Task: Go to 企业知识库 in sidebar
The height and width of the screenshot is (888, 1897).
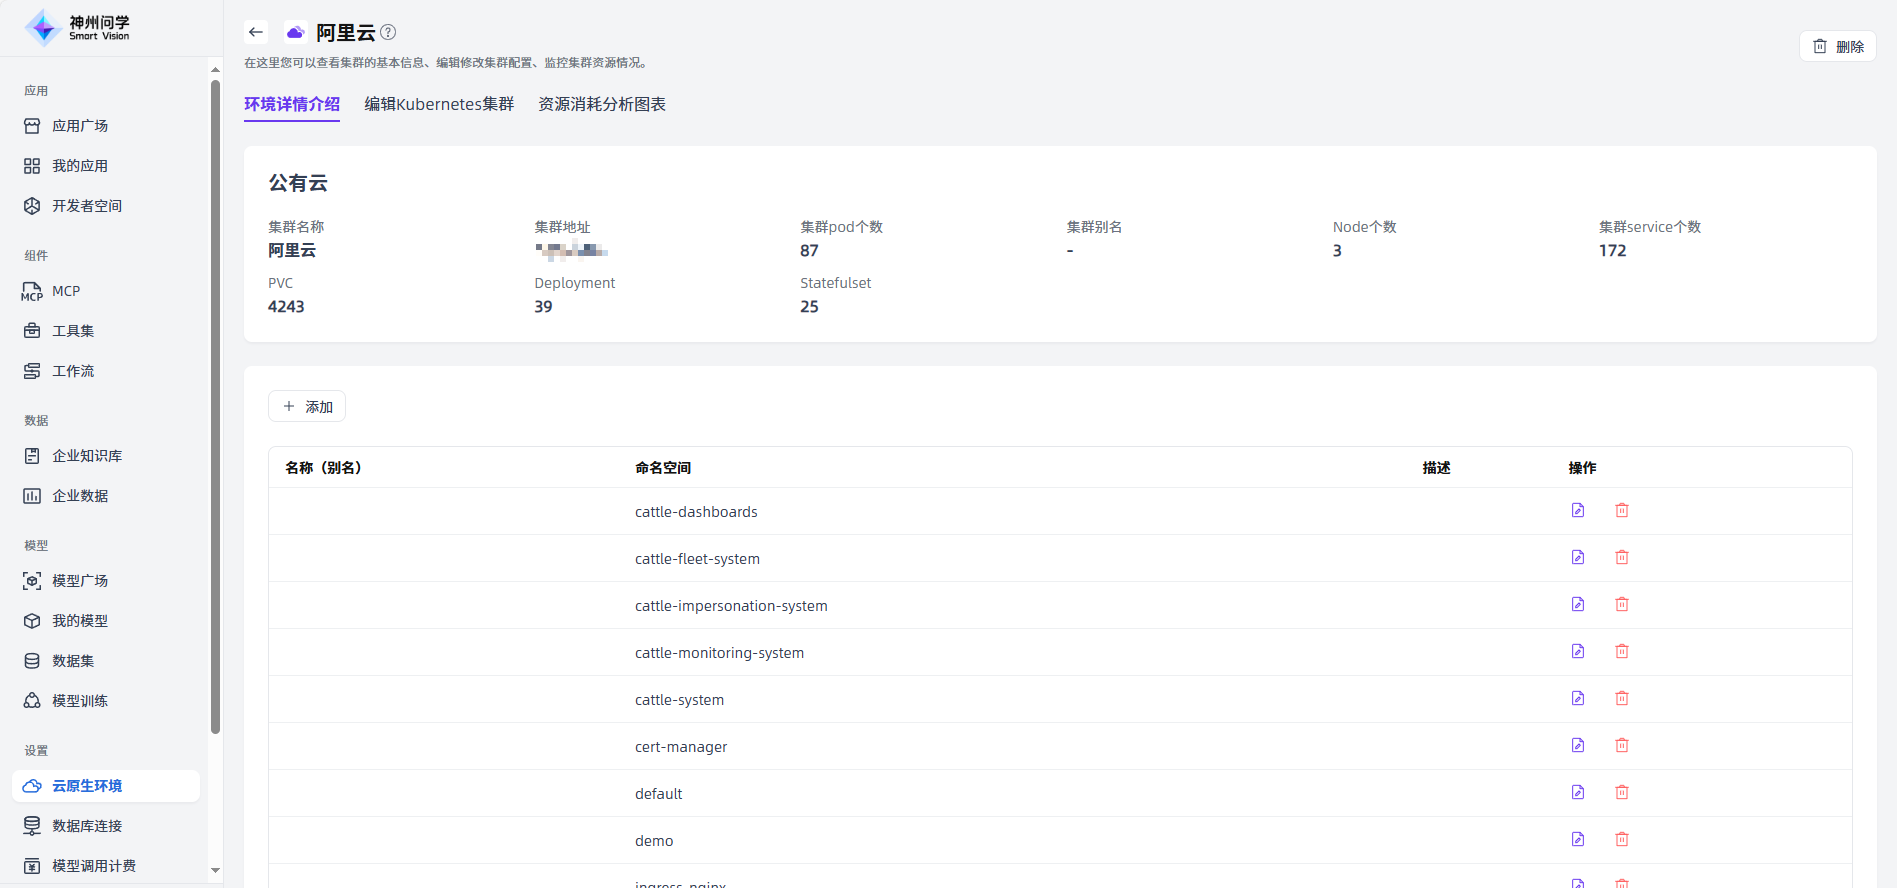Action: tap(87, 456)
